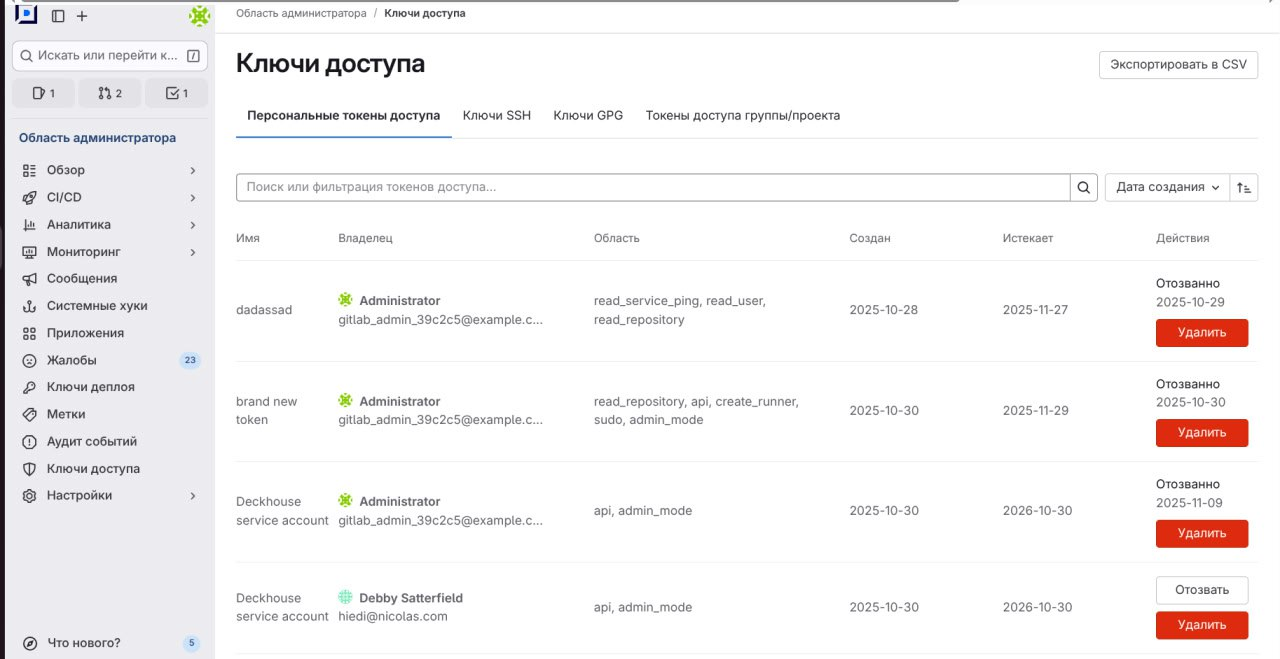
Task: Click "Экспортировать в CSV"
Action: 1178,64
